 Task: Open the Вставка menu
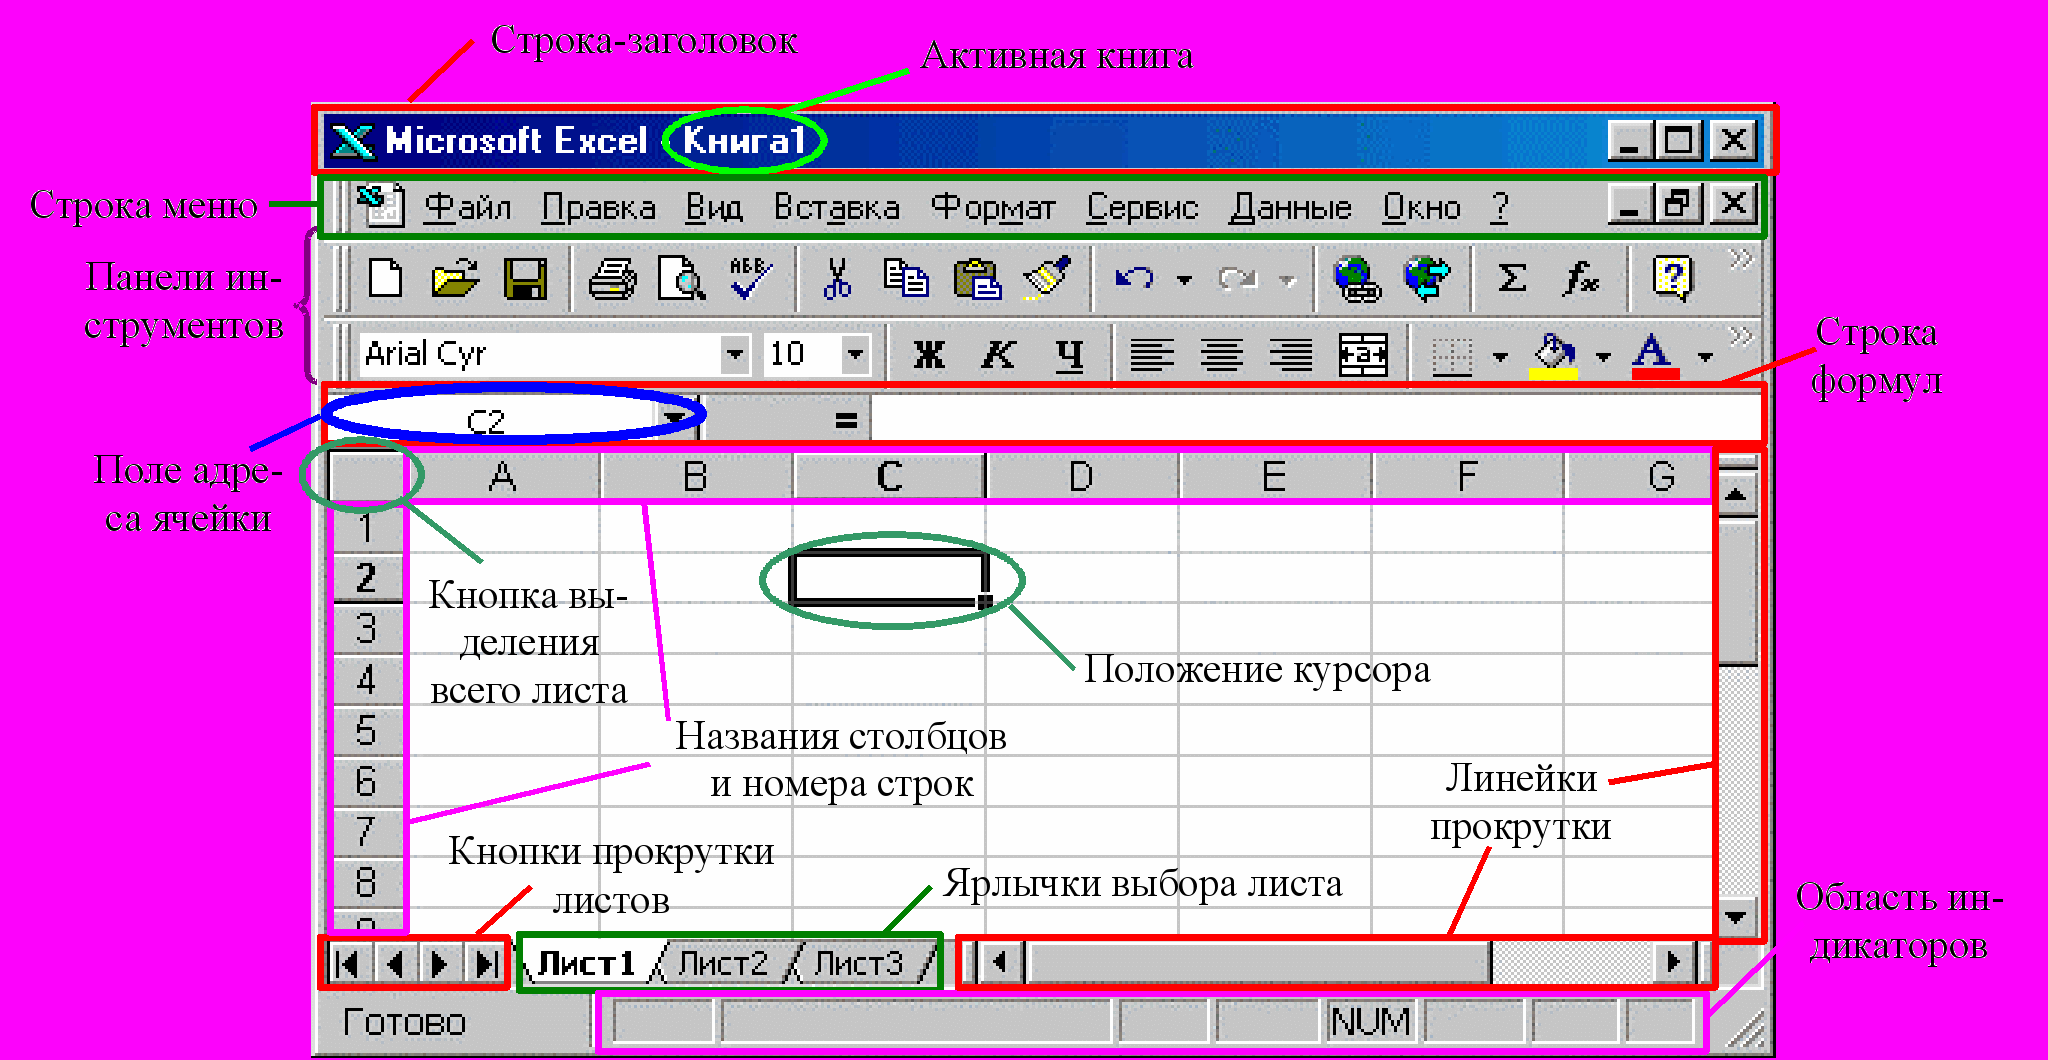[837, 207]
